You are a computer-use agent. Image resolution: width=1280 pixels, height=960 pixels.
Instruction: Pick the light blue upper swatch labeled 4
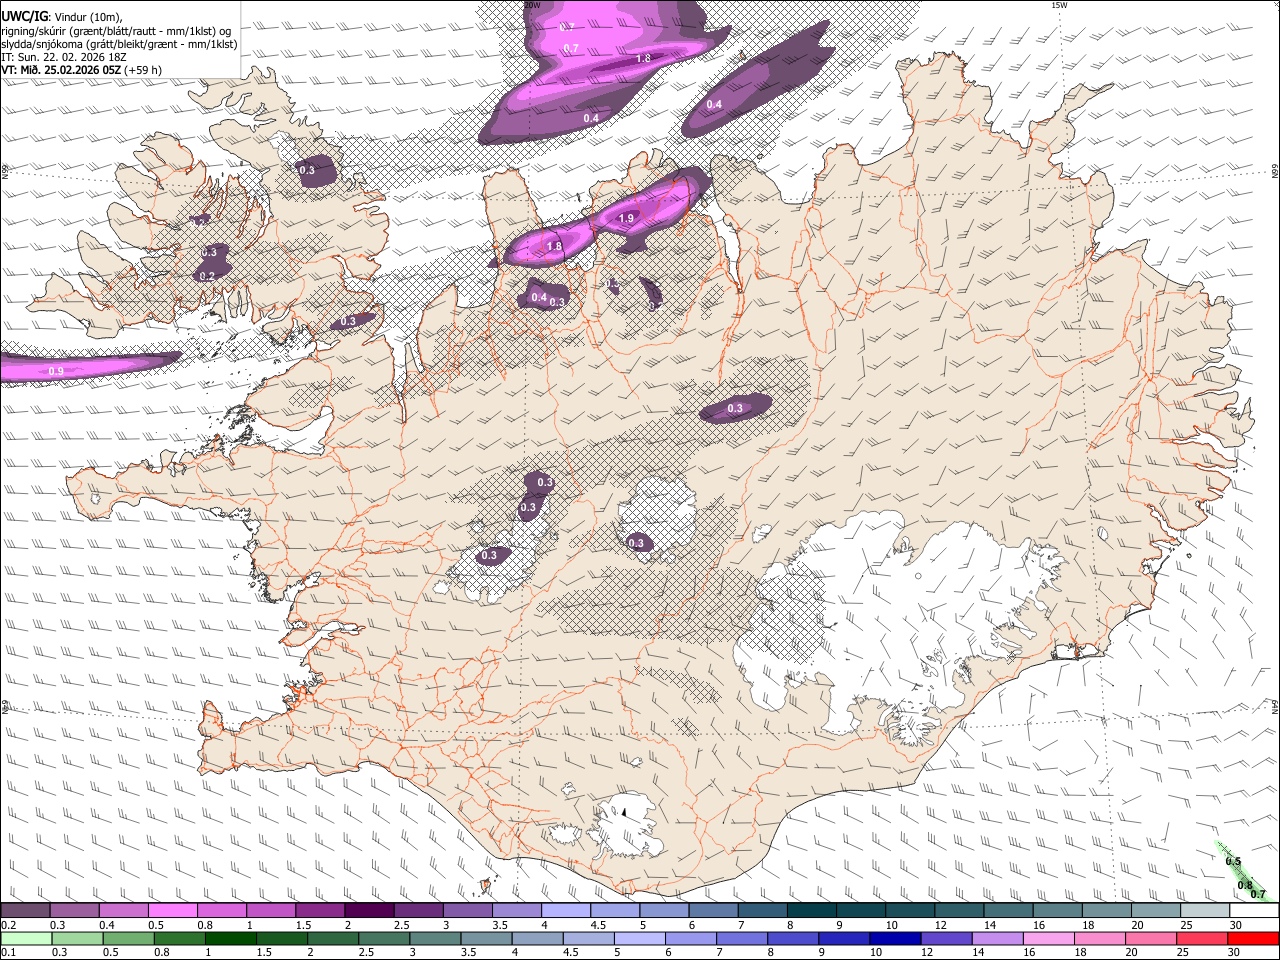565,911
